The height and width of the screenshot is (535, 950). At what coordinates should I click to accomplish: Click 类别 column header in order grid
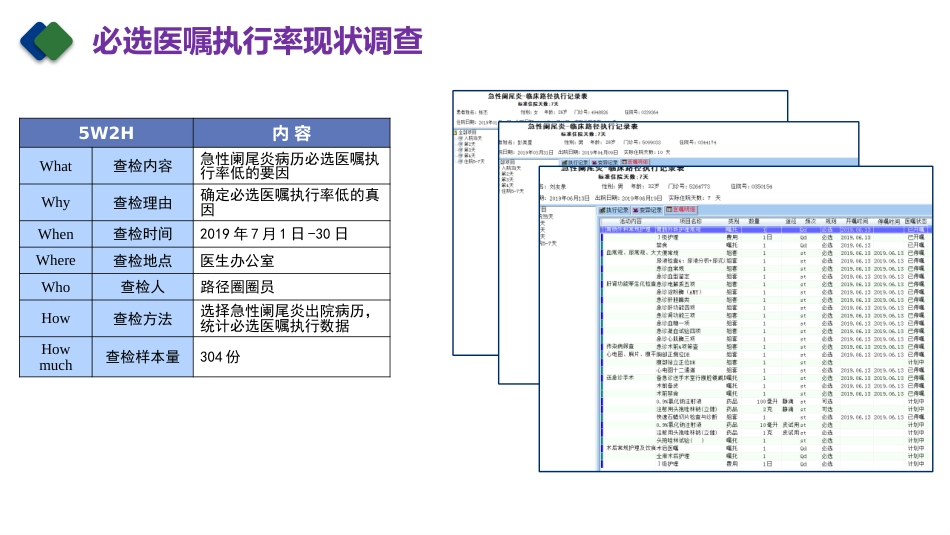point(733,222)
